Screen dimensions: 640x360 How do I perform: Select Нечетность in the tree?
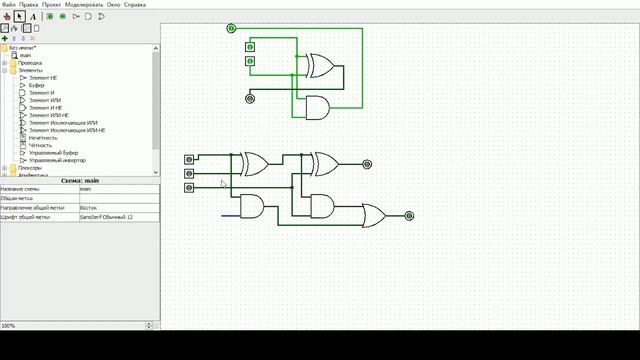coord(43,138)
